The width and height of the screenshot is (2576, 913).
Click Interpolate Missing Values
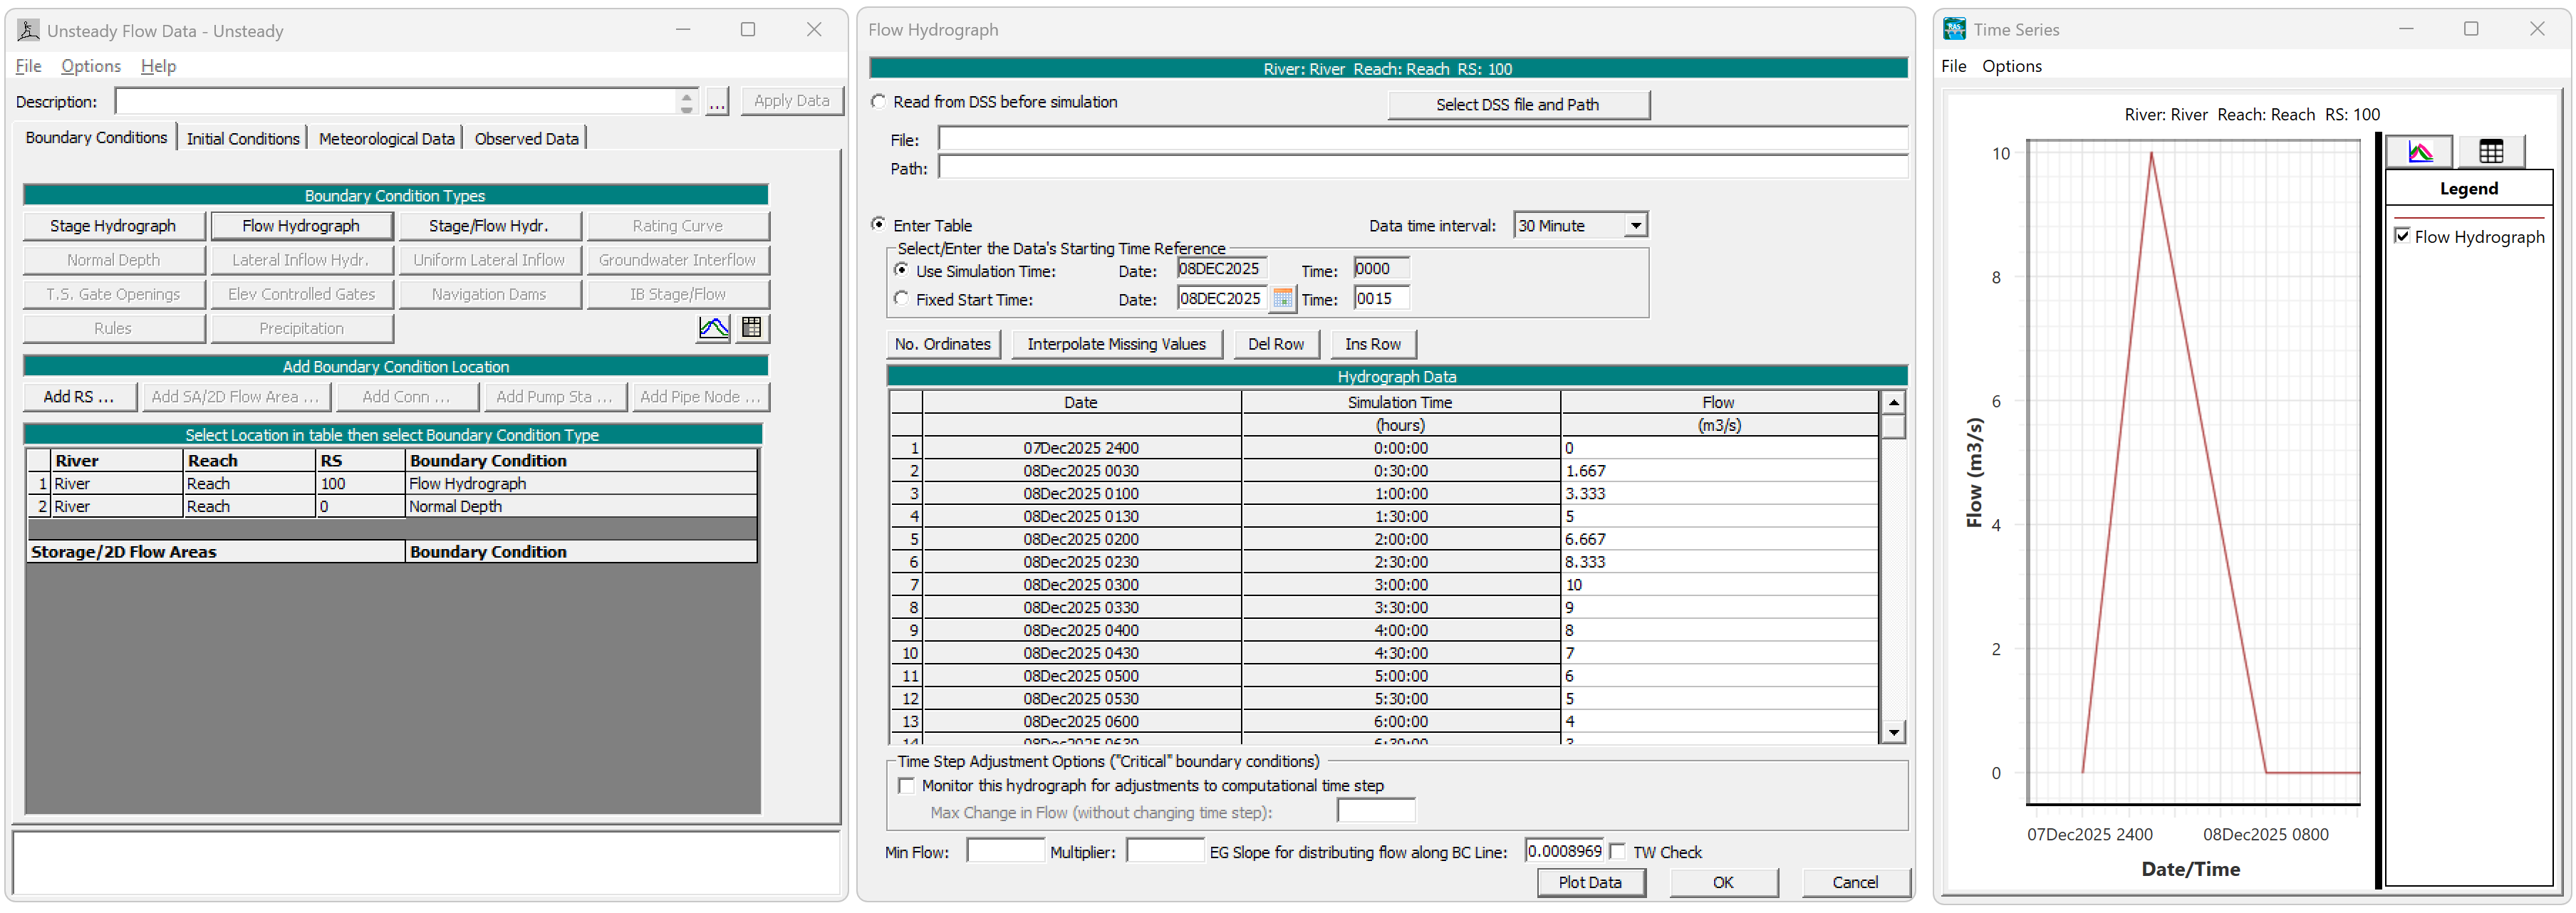coord(1116,344)
